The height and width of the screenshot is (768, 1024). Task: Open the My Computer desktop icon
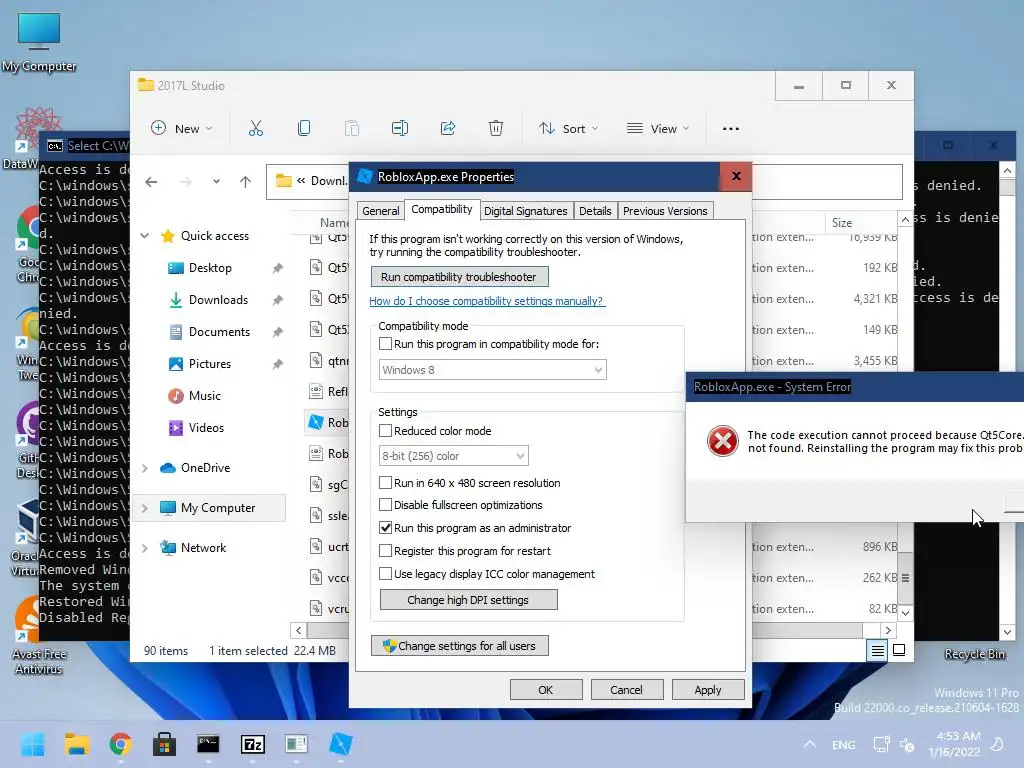39,42
